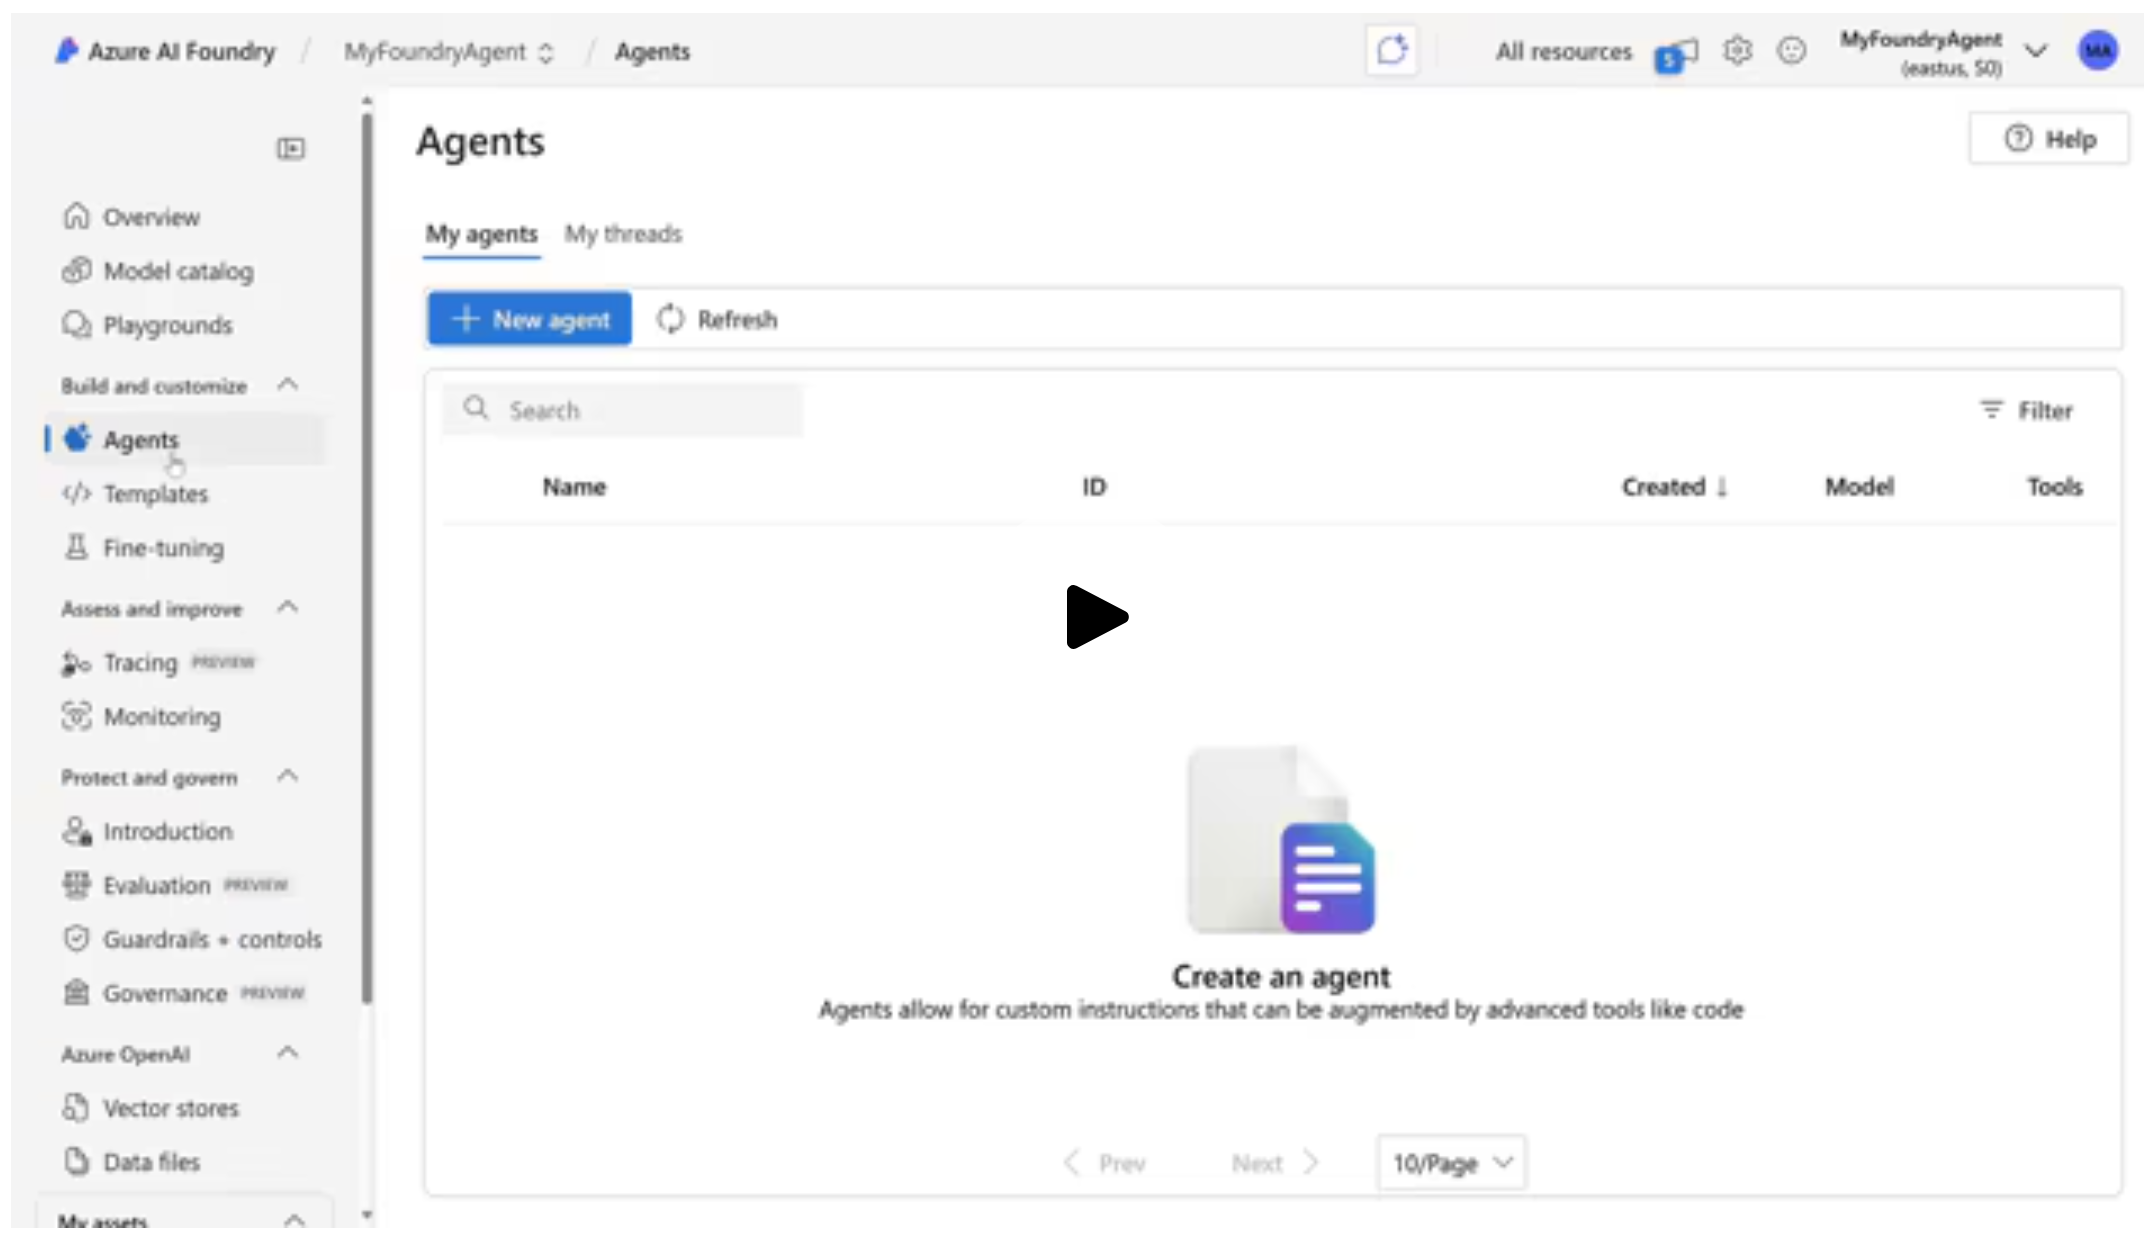Click the Governance building icon
2144x1239 pixels.
[76, 992]
